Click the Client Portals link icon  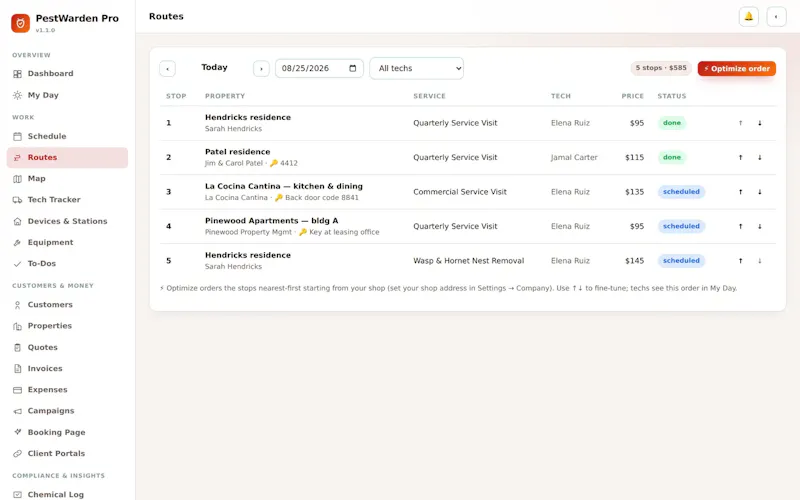click(17, 454)
